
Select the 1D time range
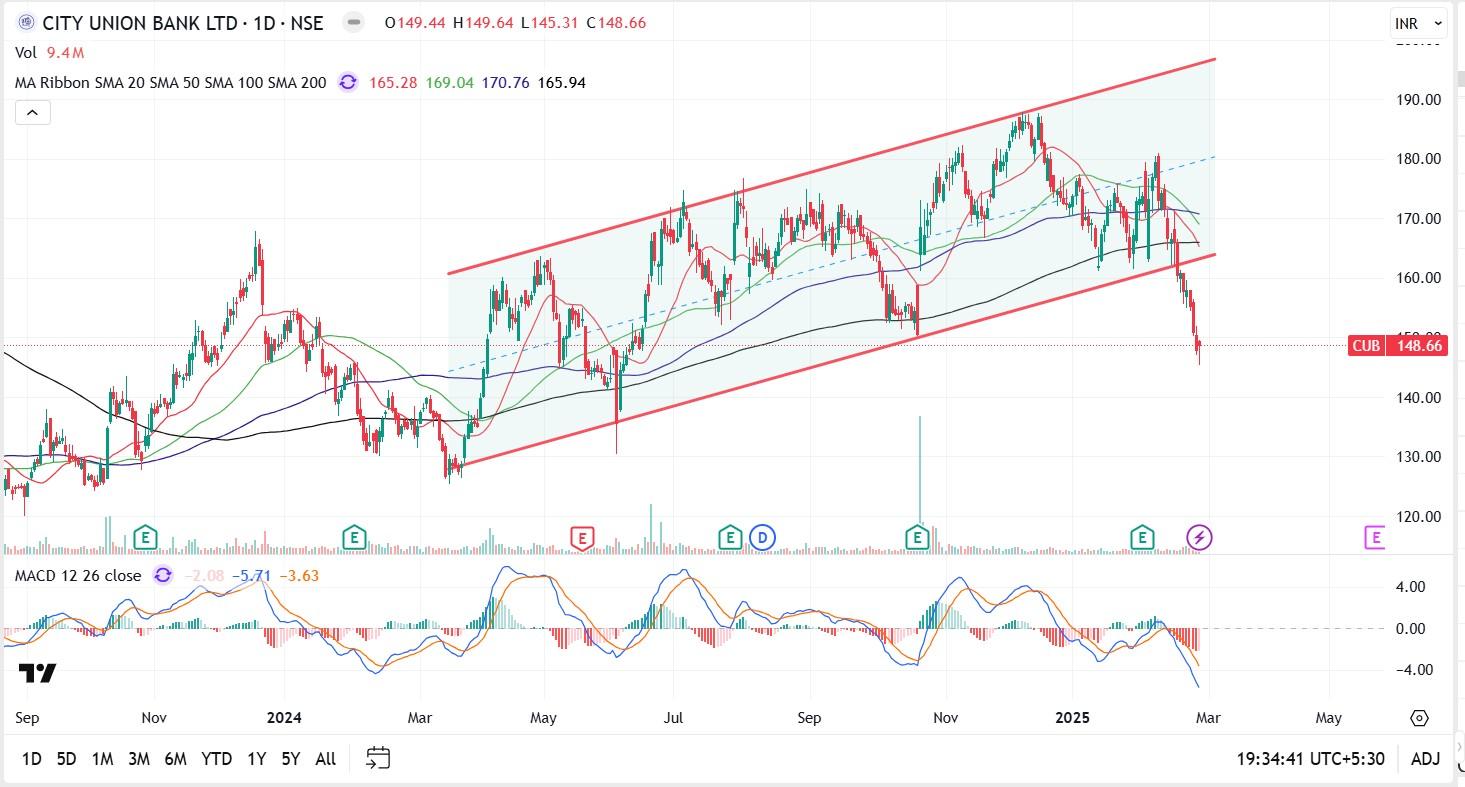[32, 759]
